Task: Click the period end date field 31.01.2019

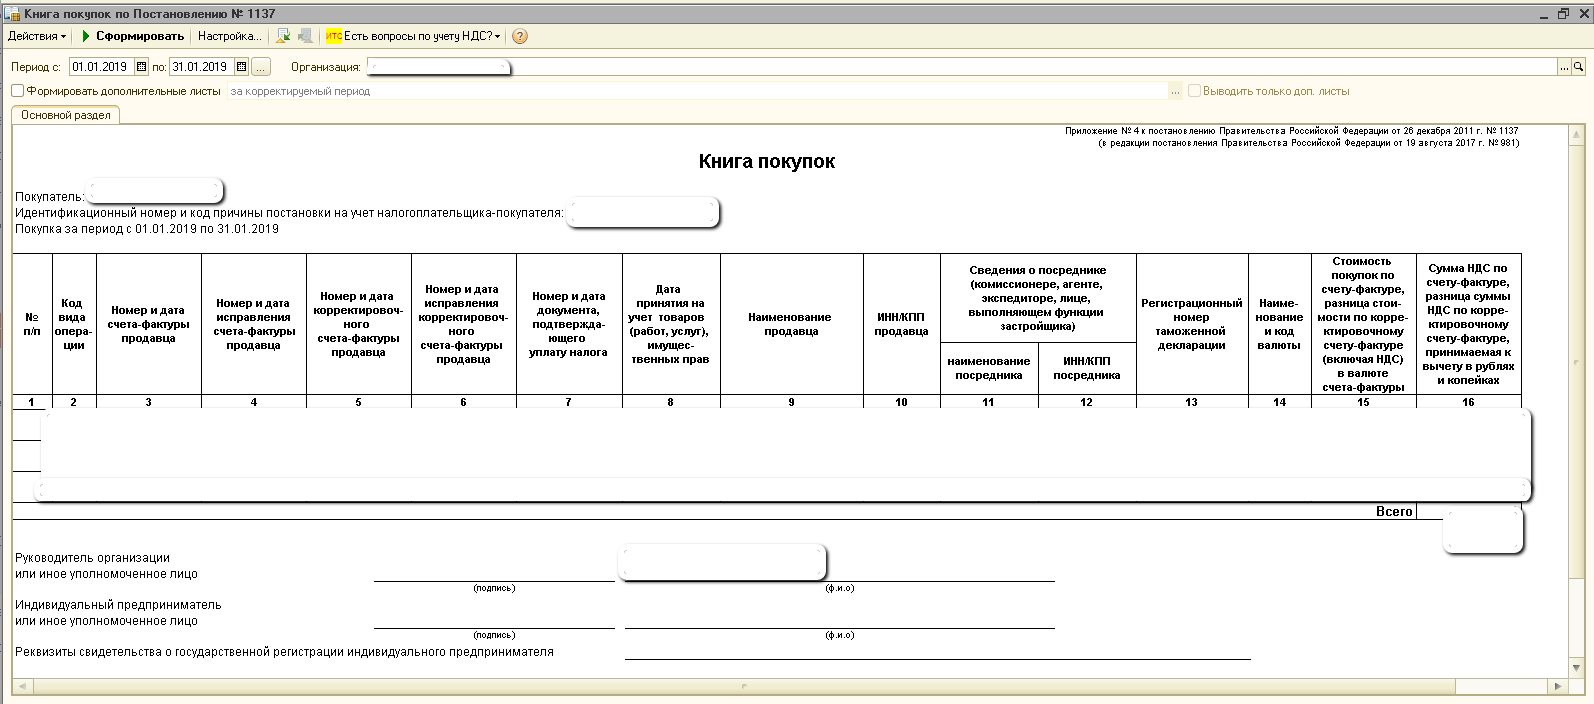Action: click(202, 67)
